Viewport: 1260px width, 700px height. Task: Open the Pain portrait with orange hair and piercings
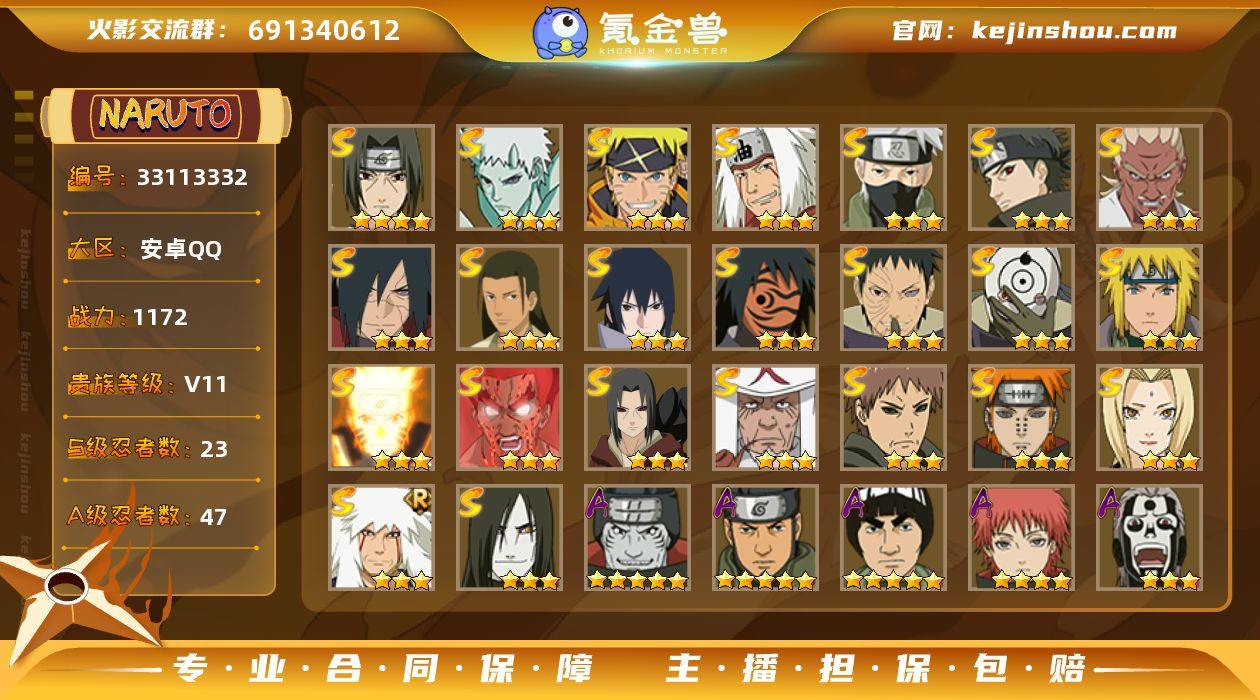[x=1021, y=418]
